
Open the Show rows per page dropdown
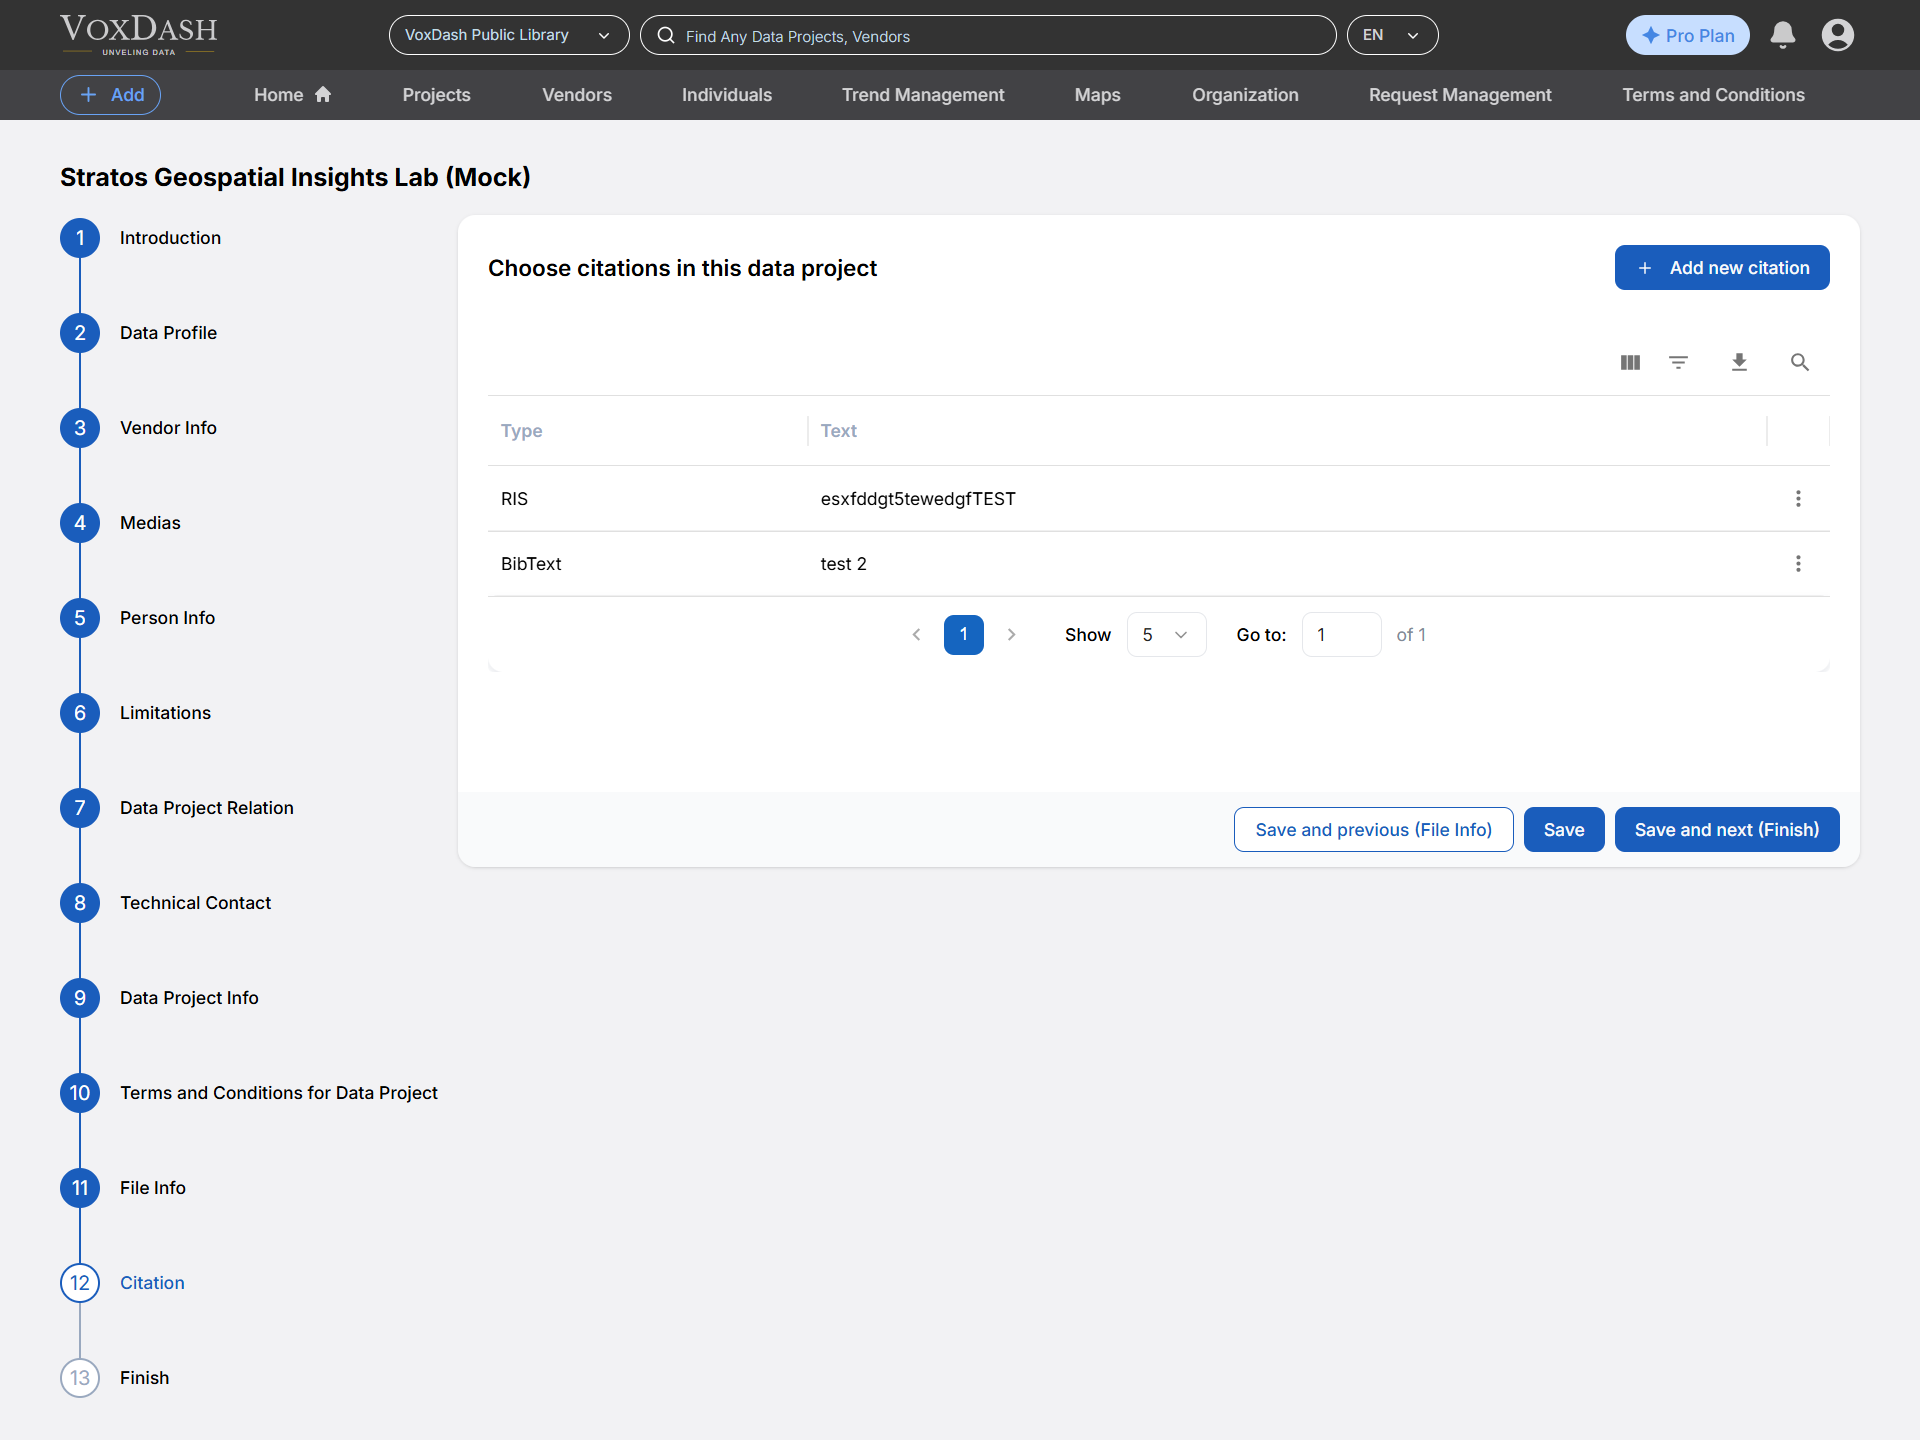tap(1165, 635)
